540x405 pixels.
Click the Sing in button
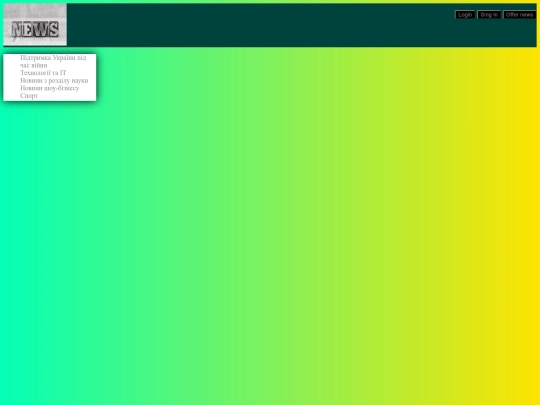coord(489,15)
